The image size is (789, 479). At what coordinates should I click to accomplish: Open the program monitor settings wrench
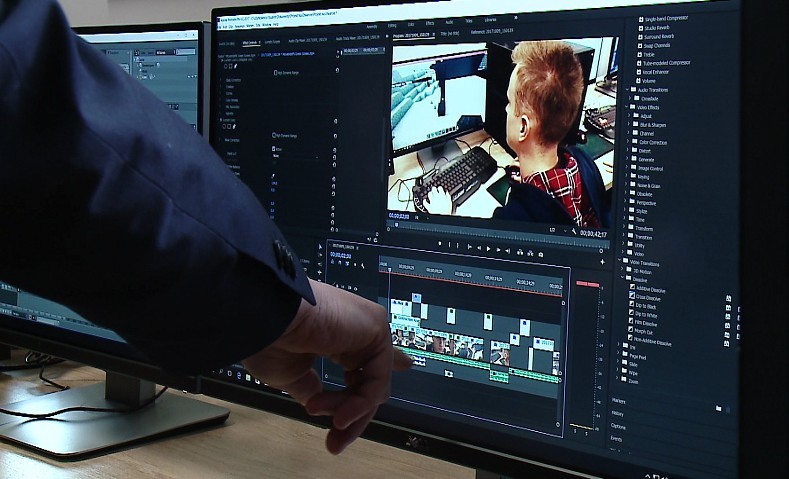pos(574,231)
